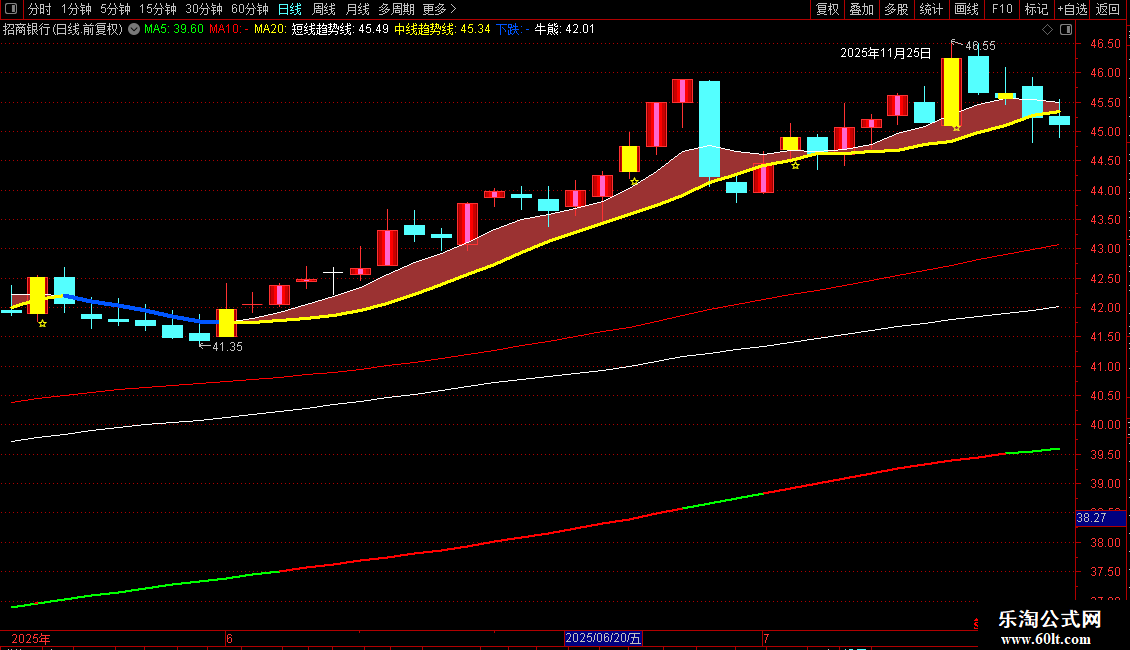
Task: Open the indicator dropdown beside 招商银行 title
Action: (134, 29)
